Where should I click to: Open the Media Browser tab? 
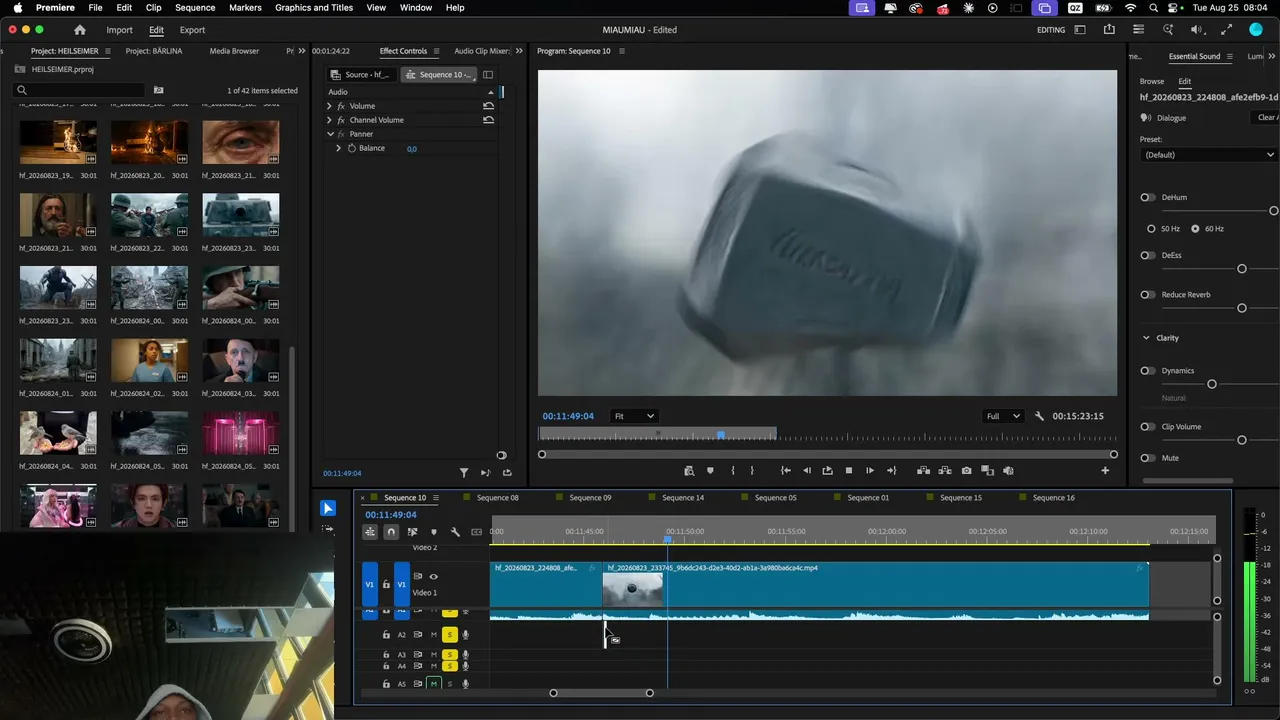click(x=234, y=51)
